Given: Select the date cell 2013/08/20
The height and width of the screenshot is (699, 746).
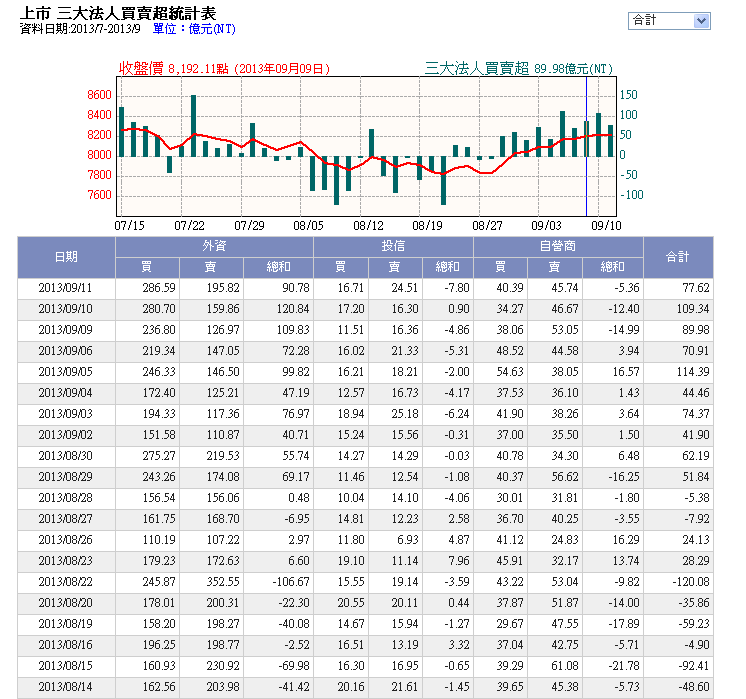Looking at the screenshot, I should [x=66, y=603].
